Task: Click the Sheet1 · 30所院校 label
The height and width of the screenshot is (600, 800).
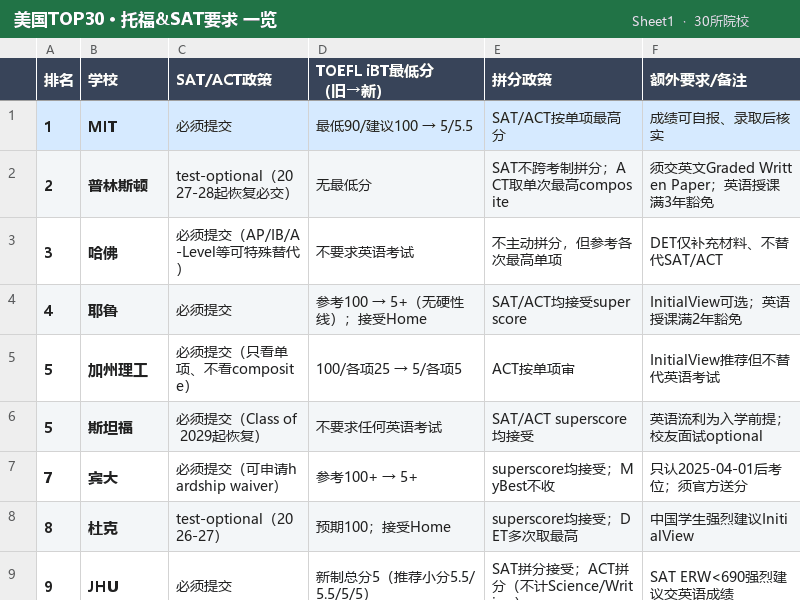Action: coord(690,21)
